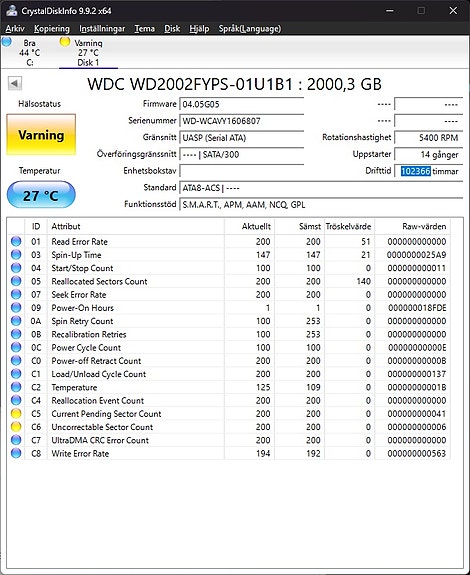Open the Inställningar menu

pos(102,29)
